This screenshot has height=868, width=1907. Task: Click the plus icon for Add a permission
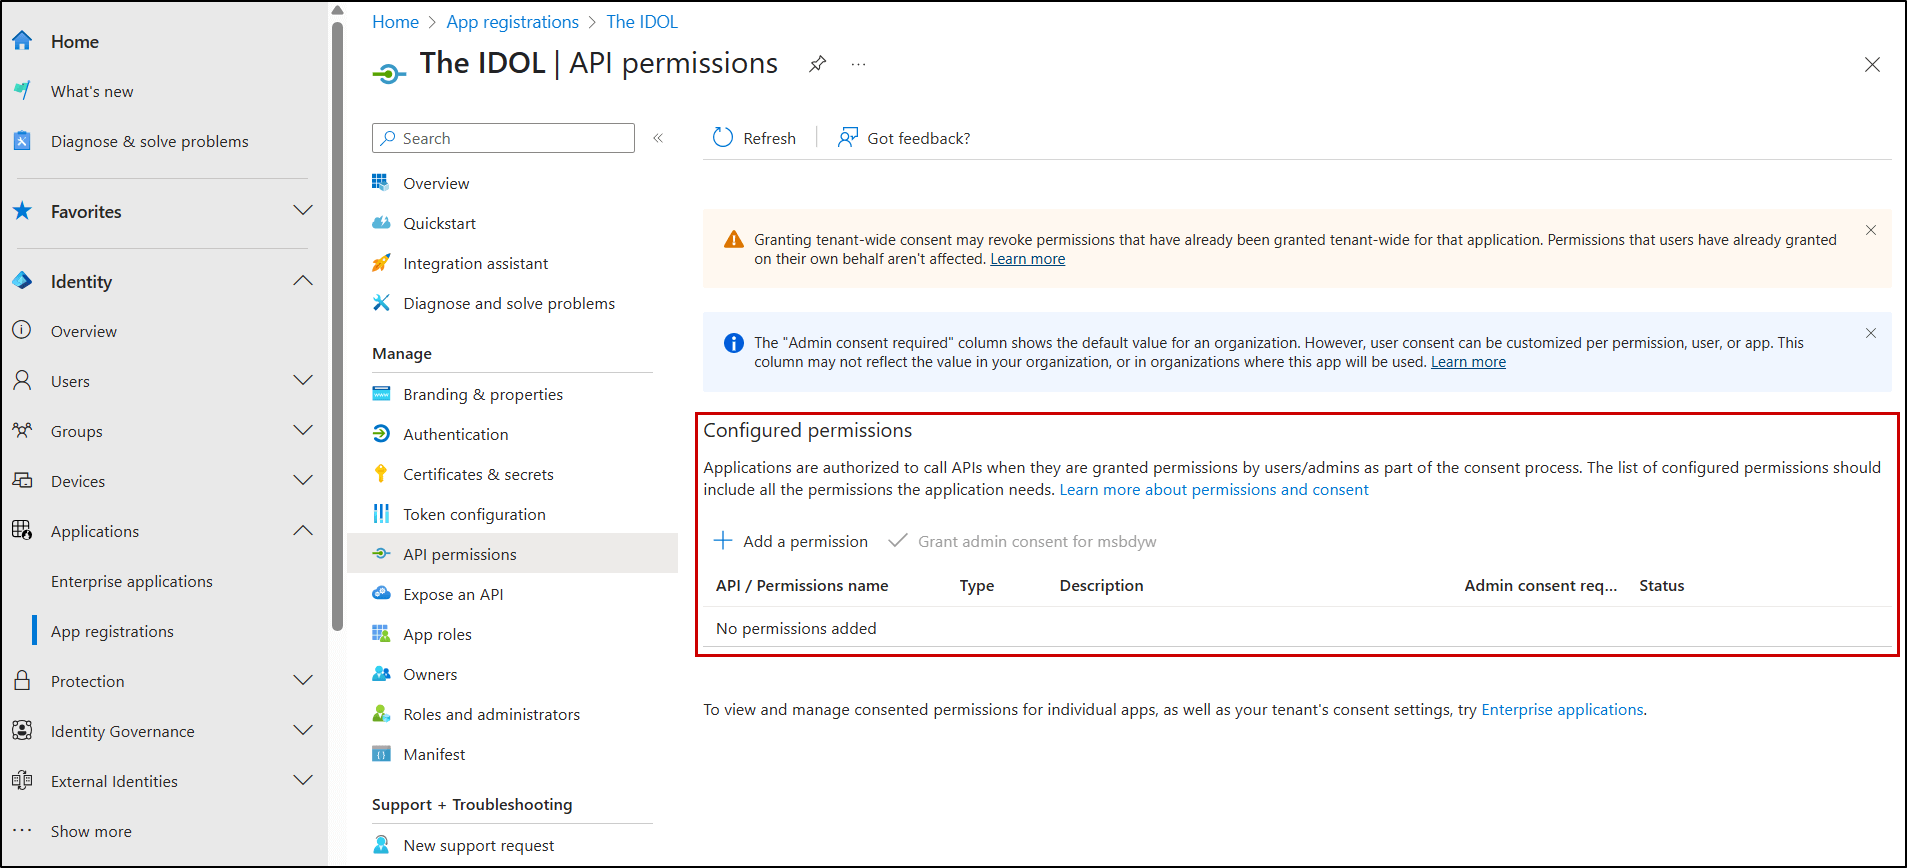pyautogui.click(x=722, y=540)
